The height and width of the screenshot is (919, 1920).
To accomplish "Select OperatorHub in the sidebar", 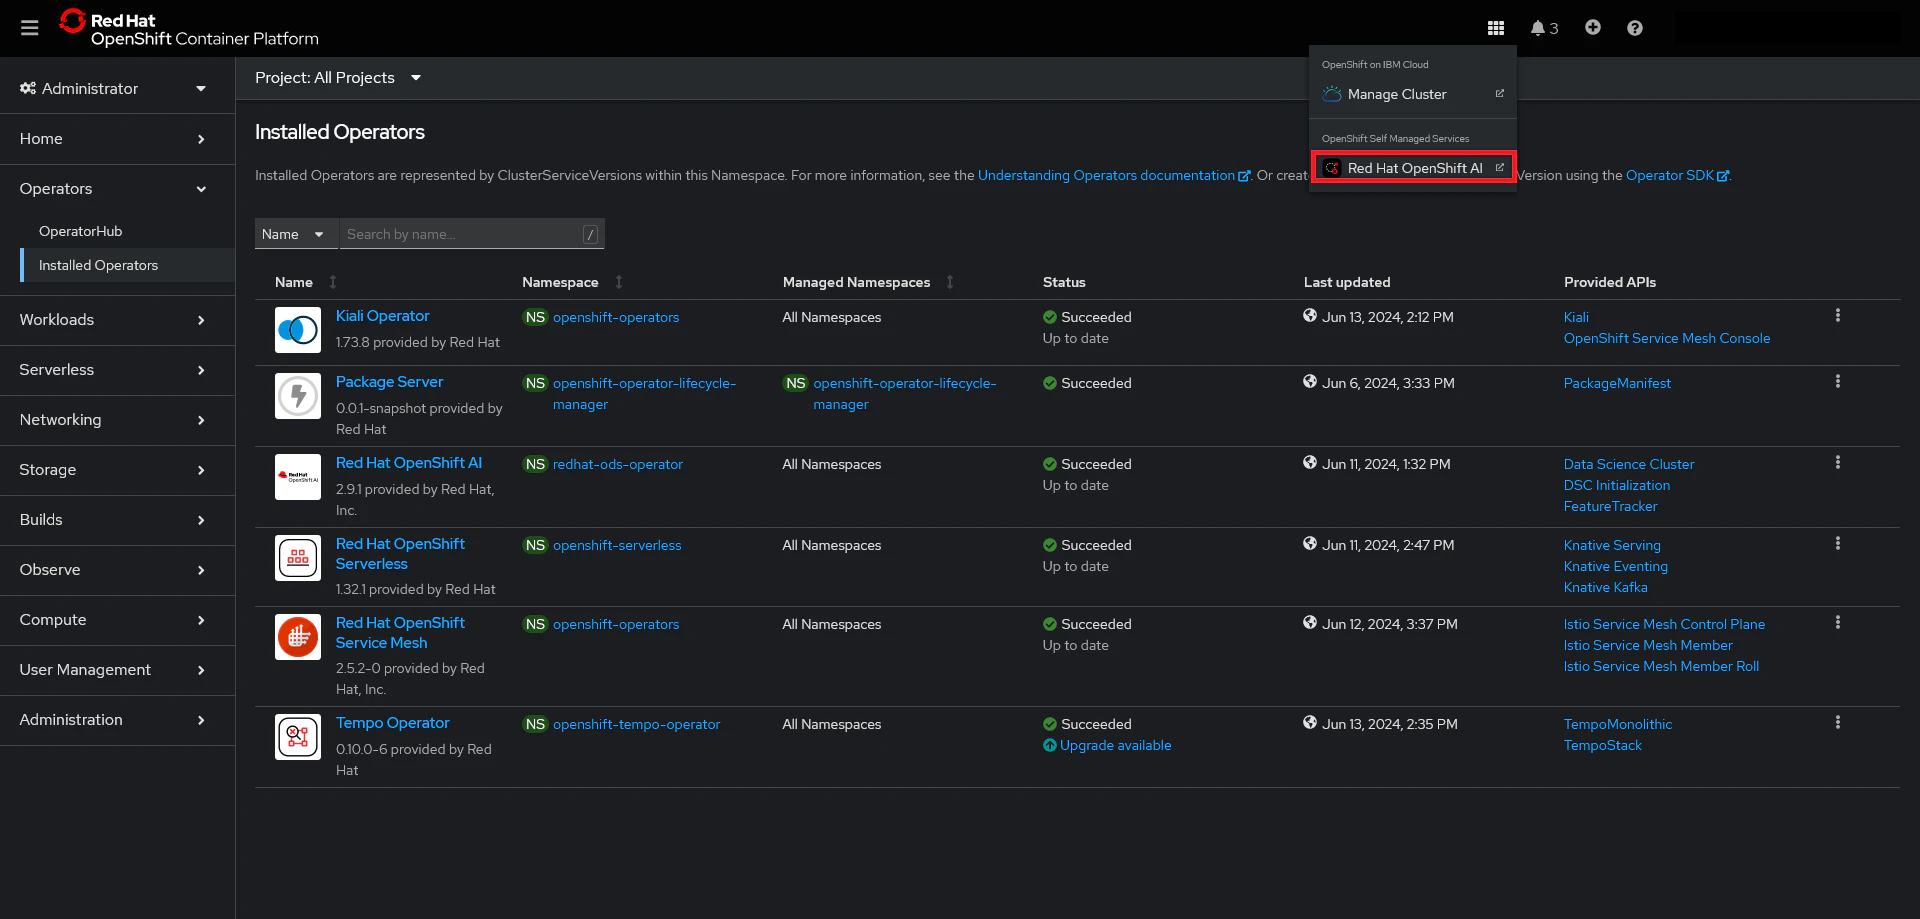I will pyautogui.click(x=128, y=231).
